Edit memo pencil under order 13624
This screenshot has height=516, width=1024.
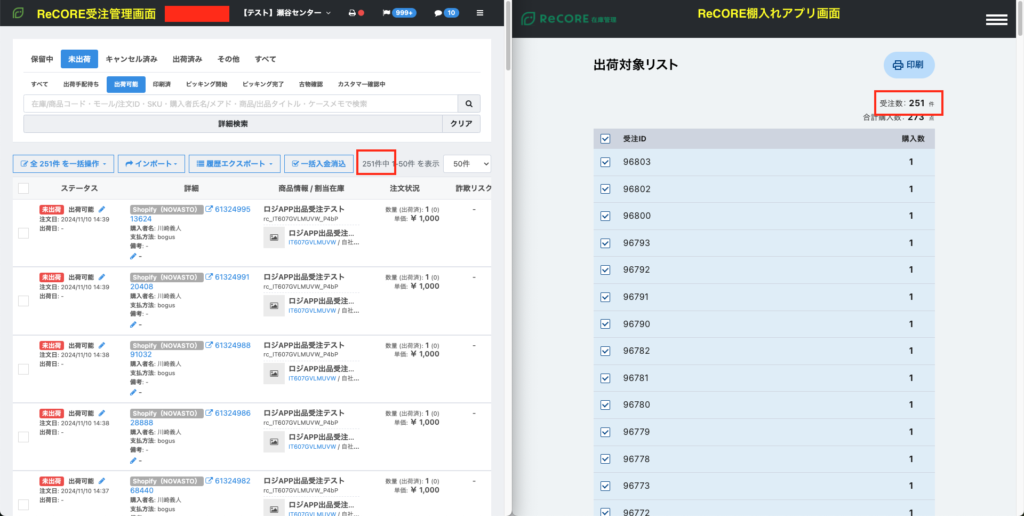(x=133, y=256)
